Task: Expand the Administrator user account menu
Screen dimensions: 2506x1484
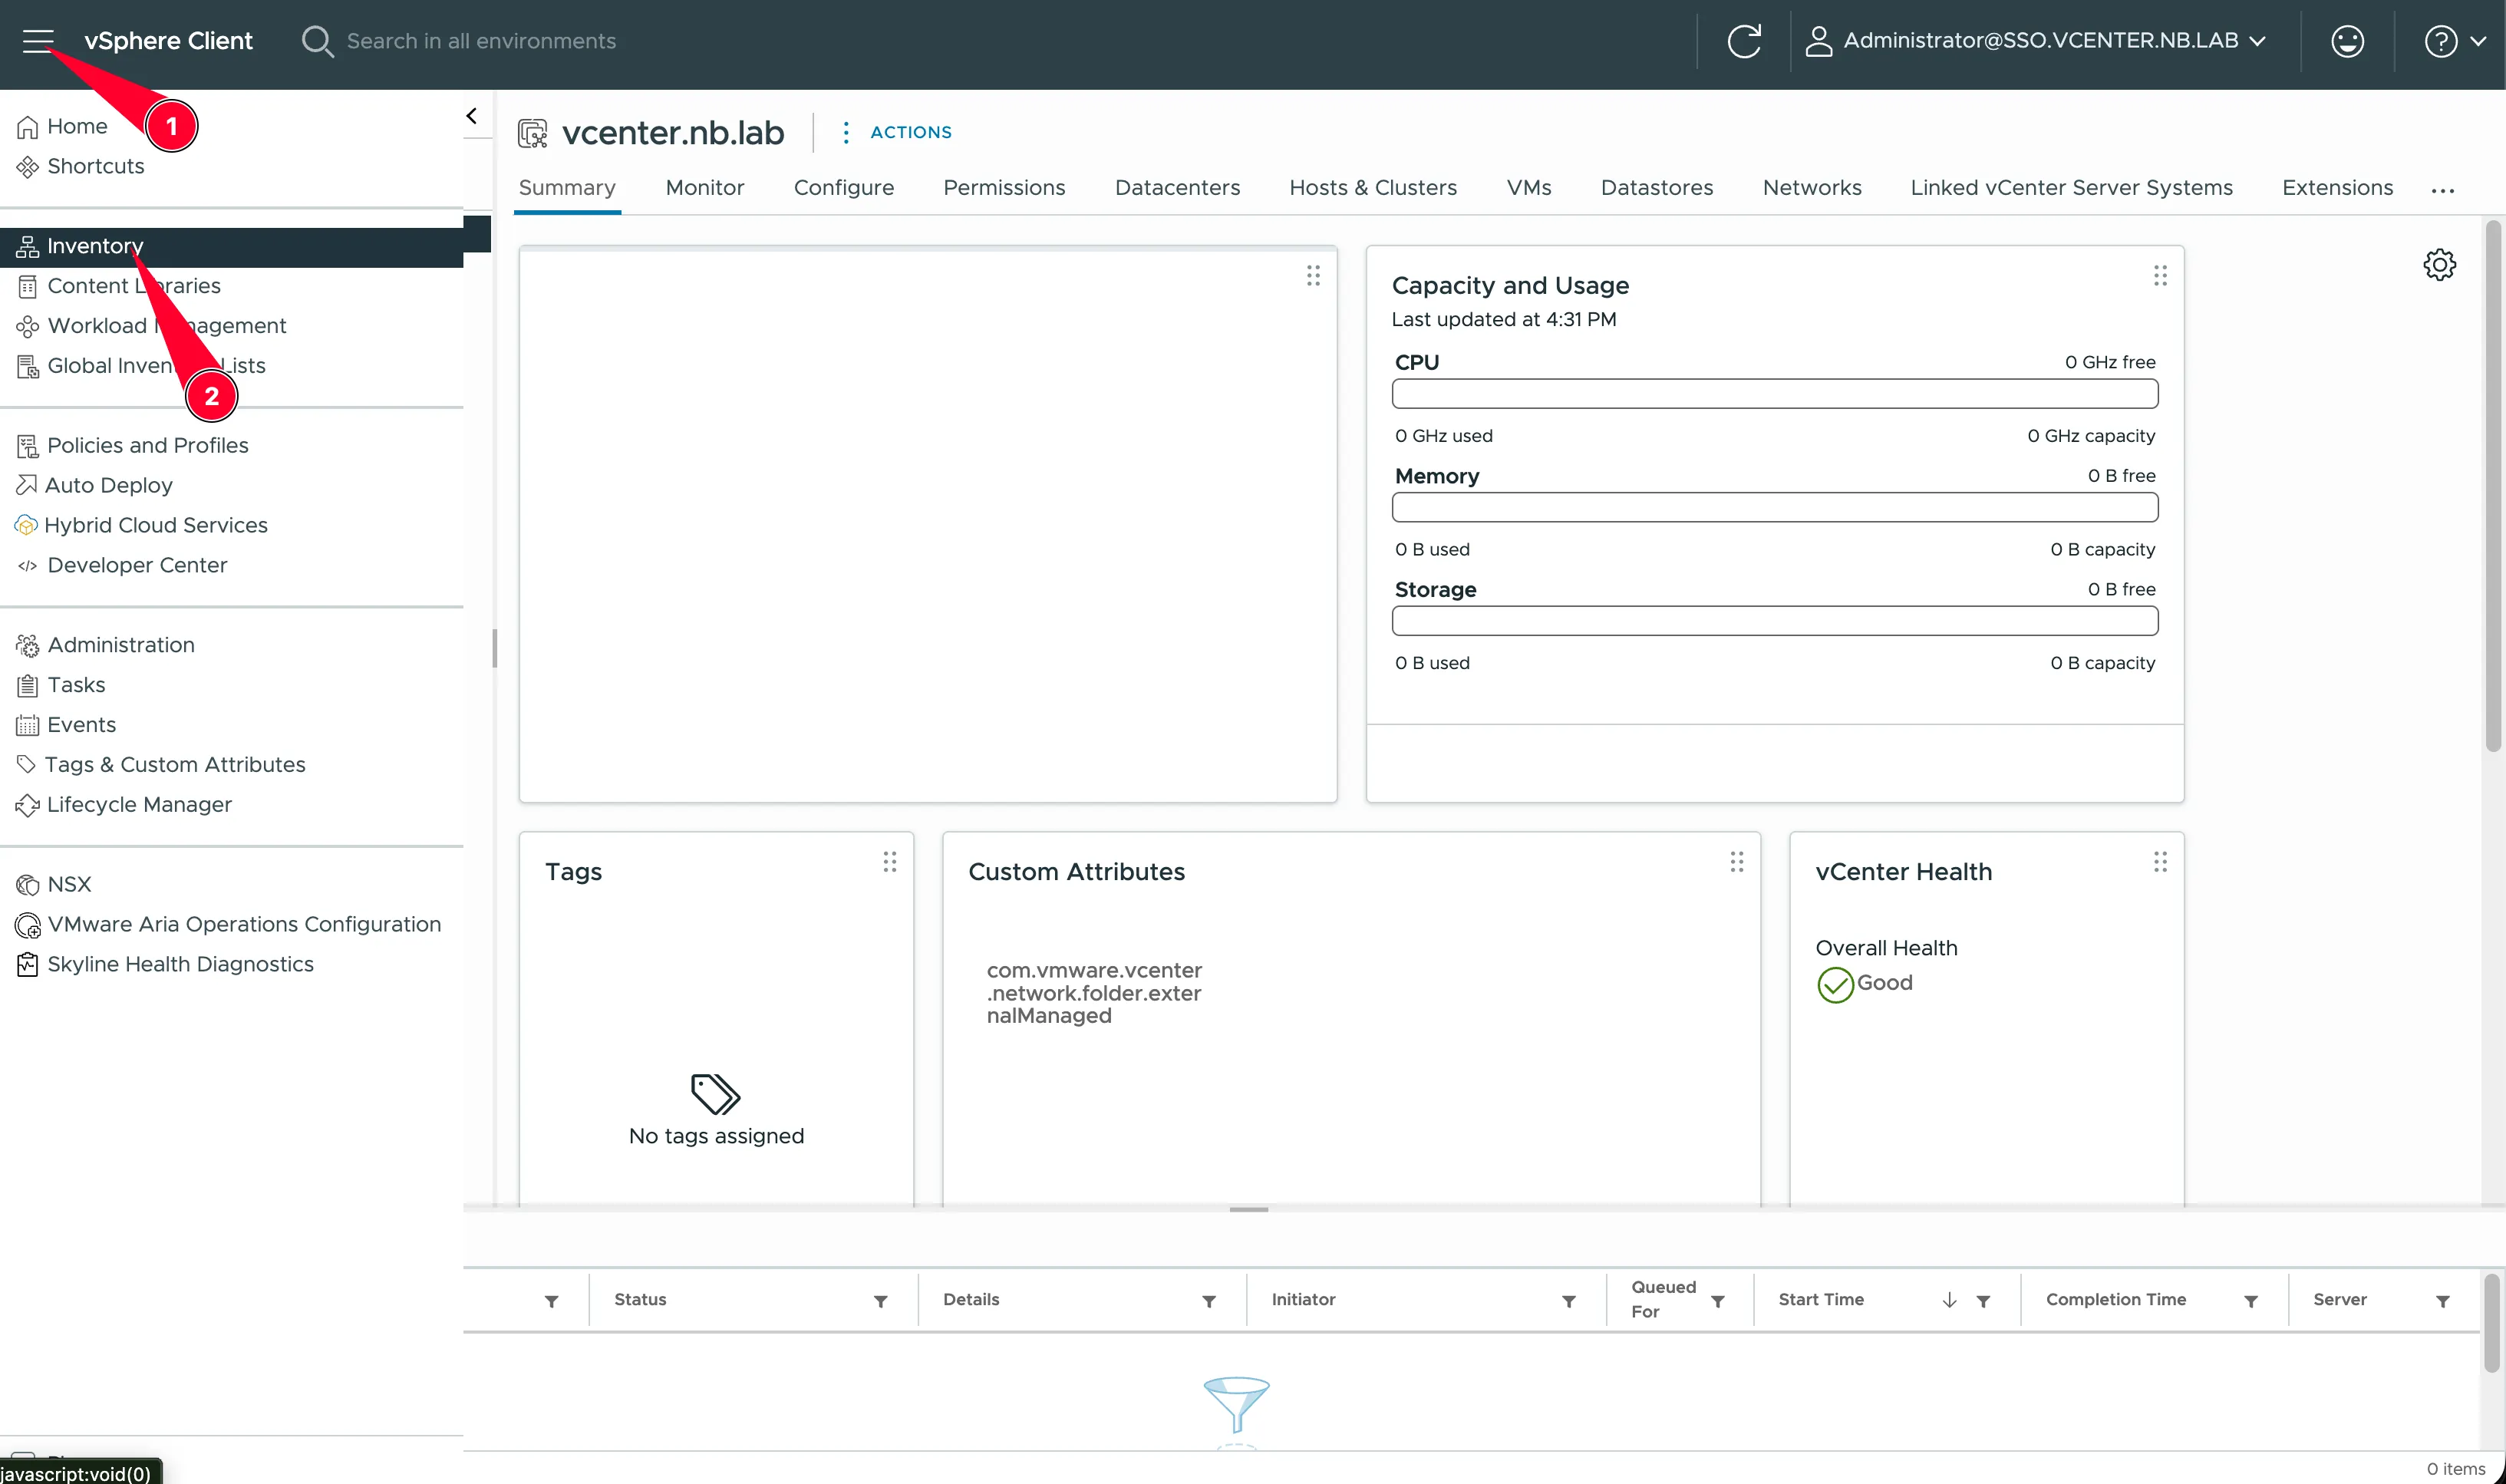Action: (2035, 41)
